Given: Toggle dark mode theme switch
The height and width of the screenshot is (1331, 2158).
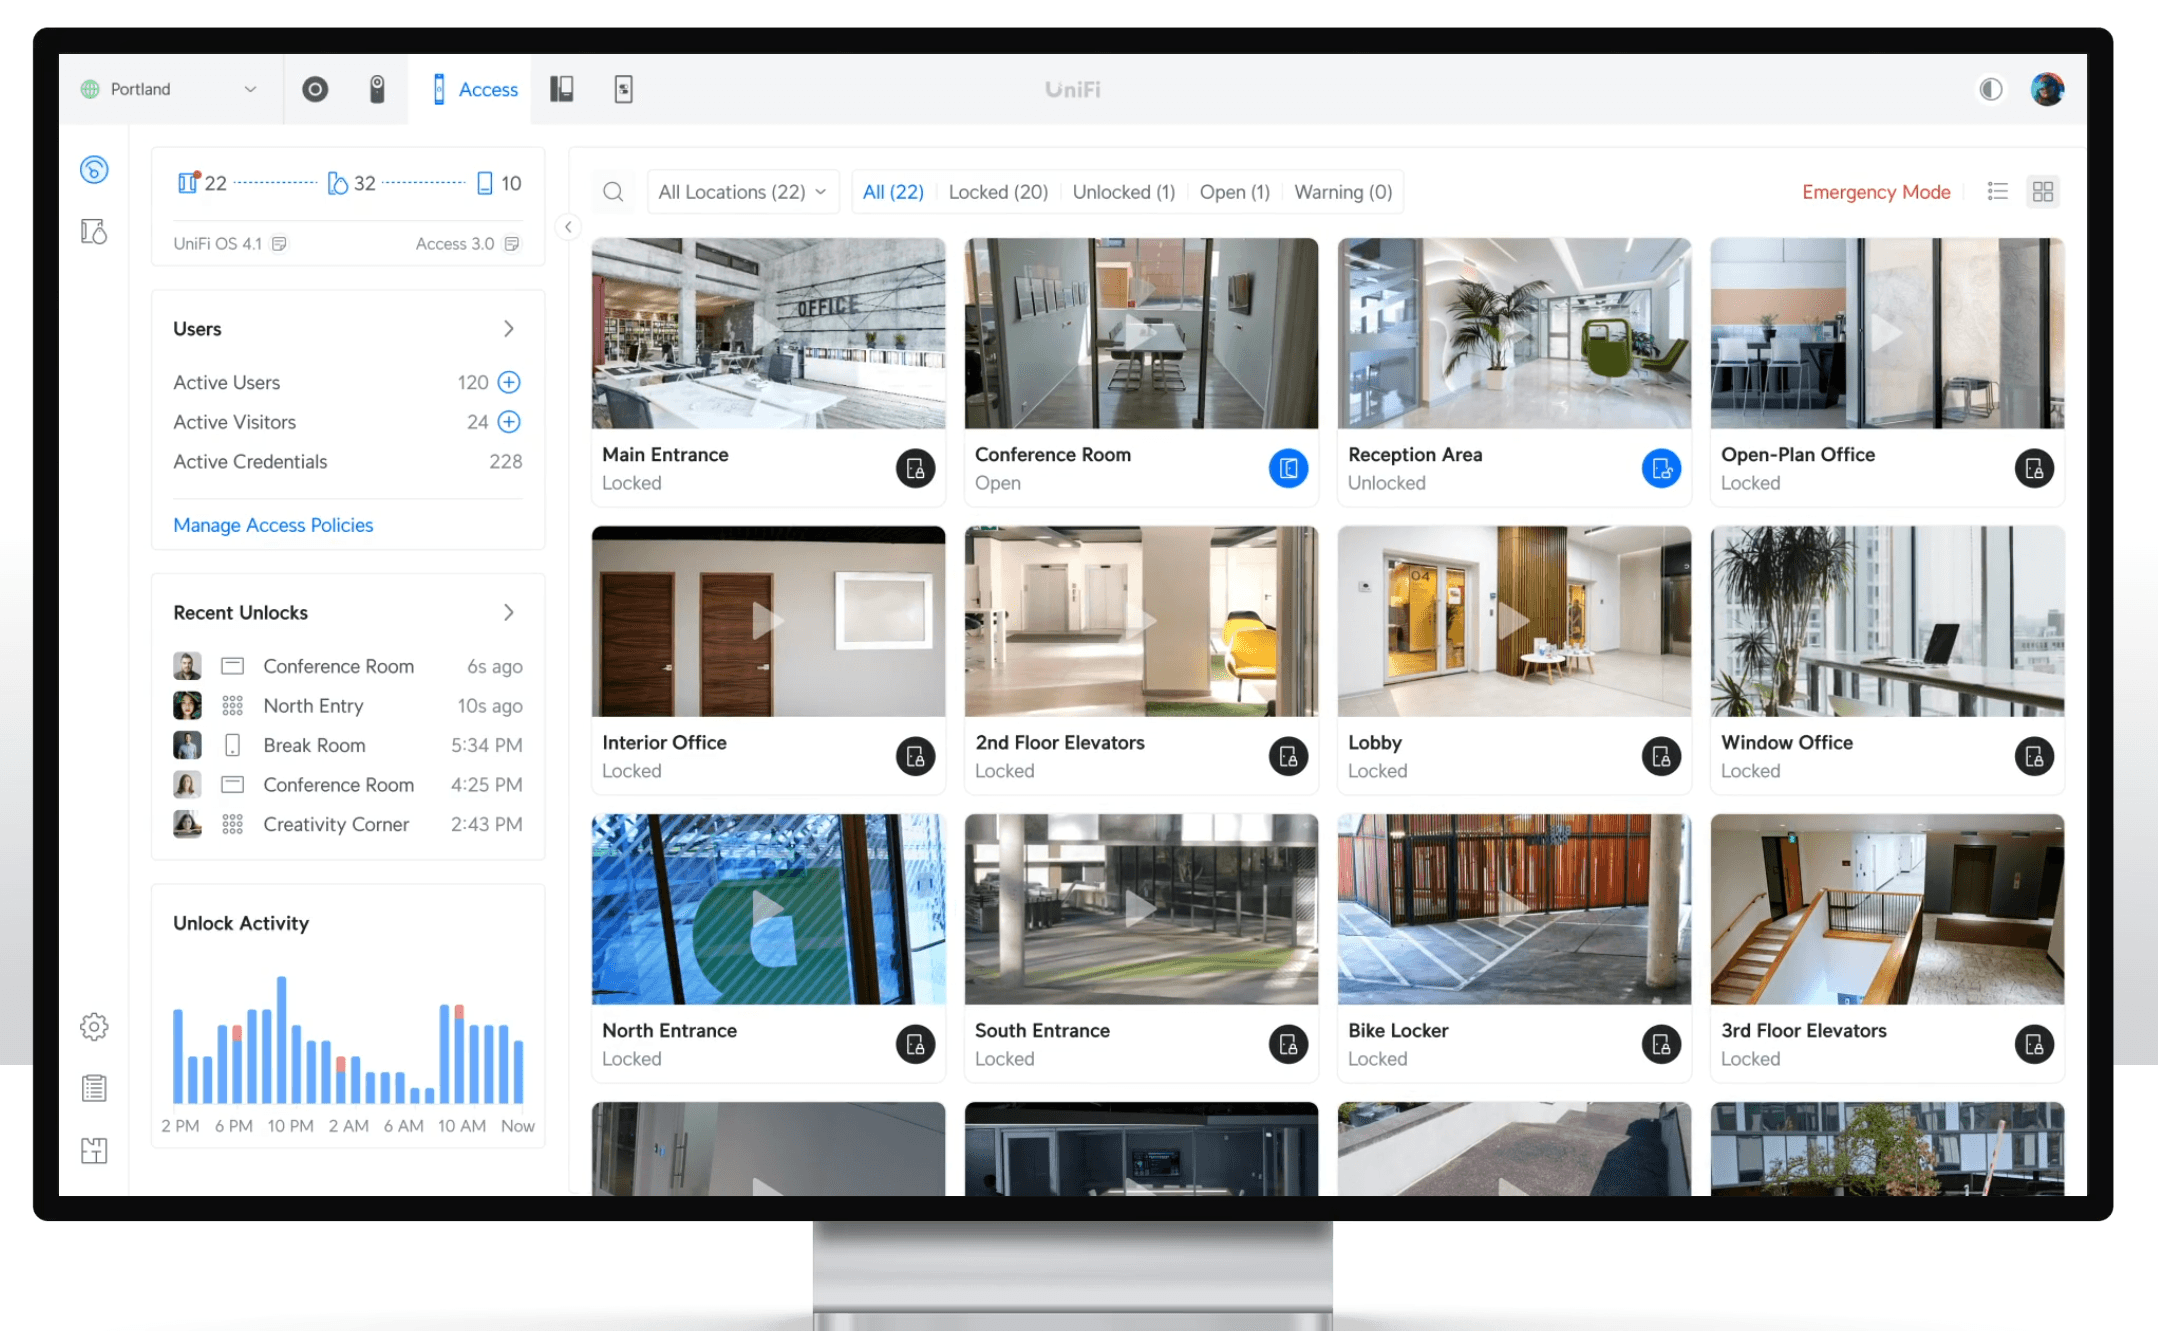Looking at the screenshot, I should [x=1990, y=89].
